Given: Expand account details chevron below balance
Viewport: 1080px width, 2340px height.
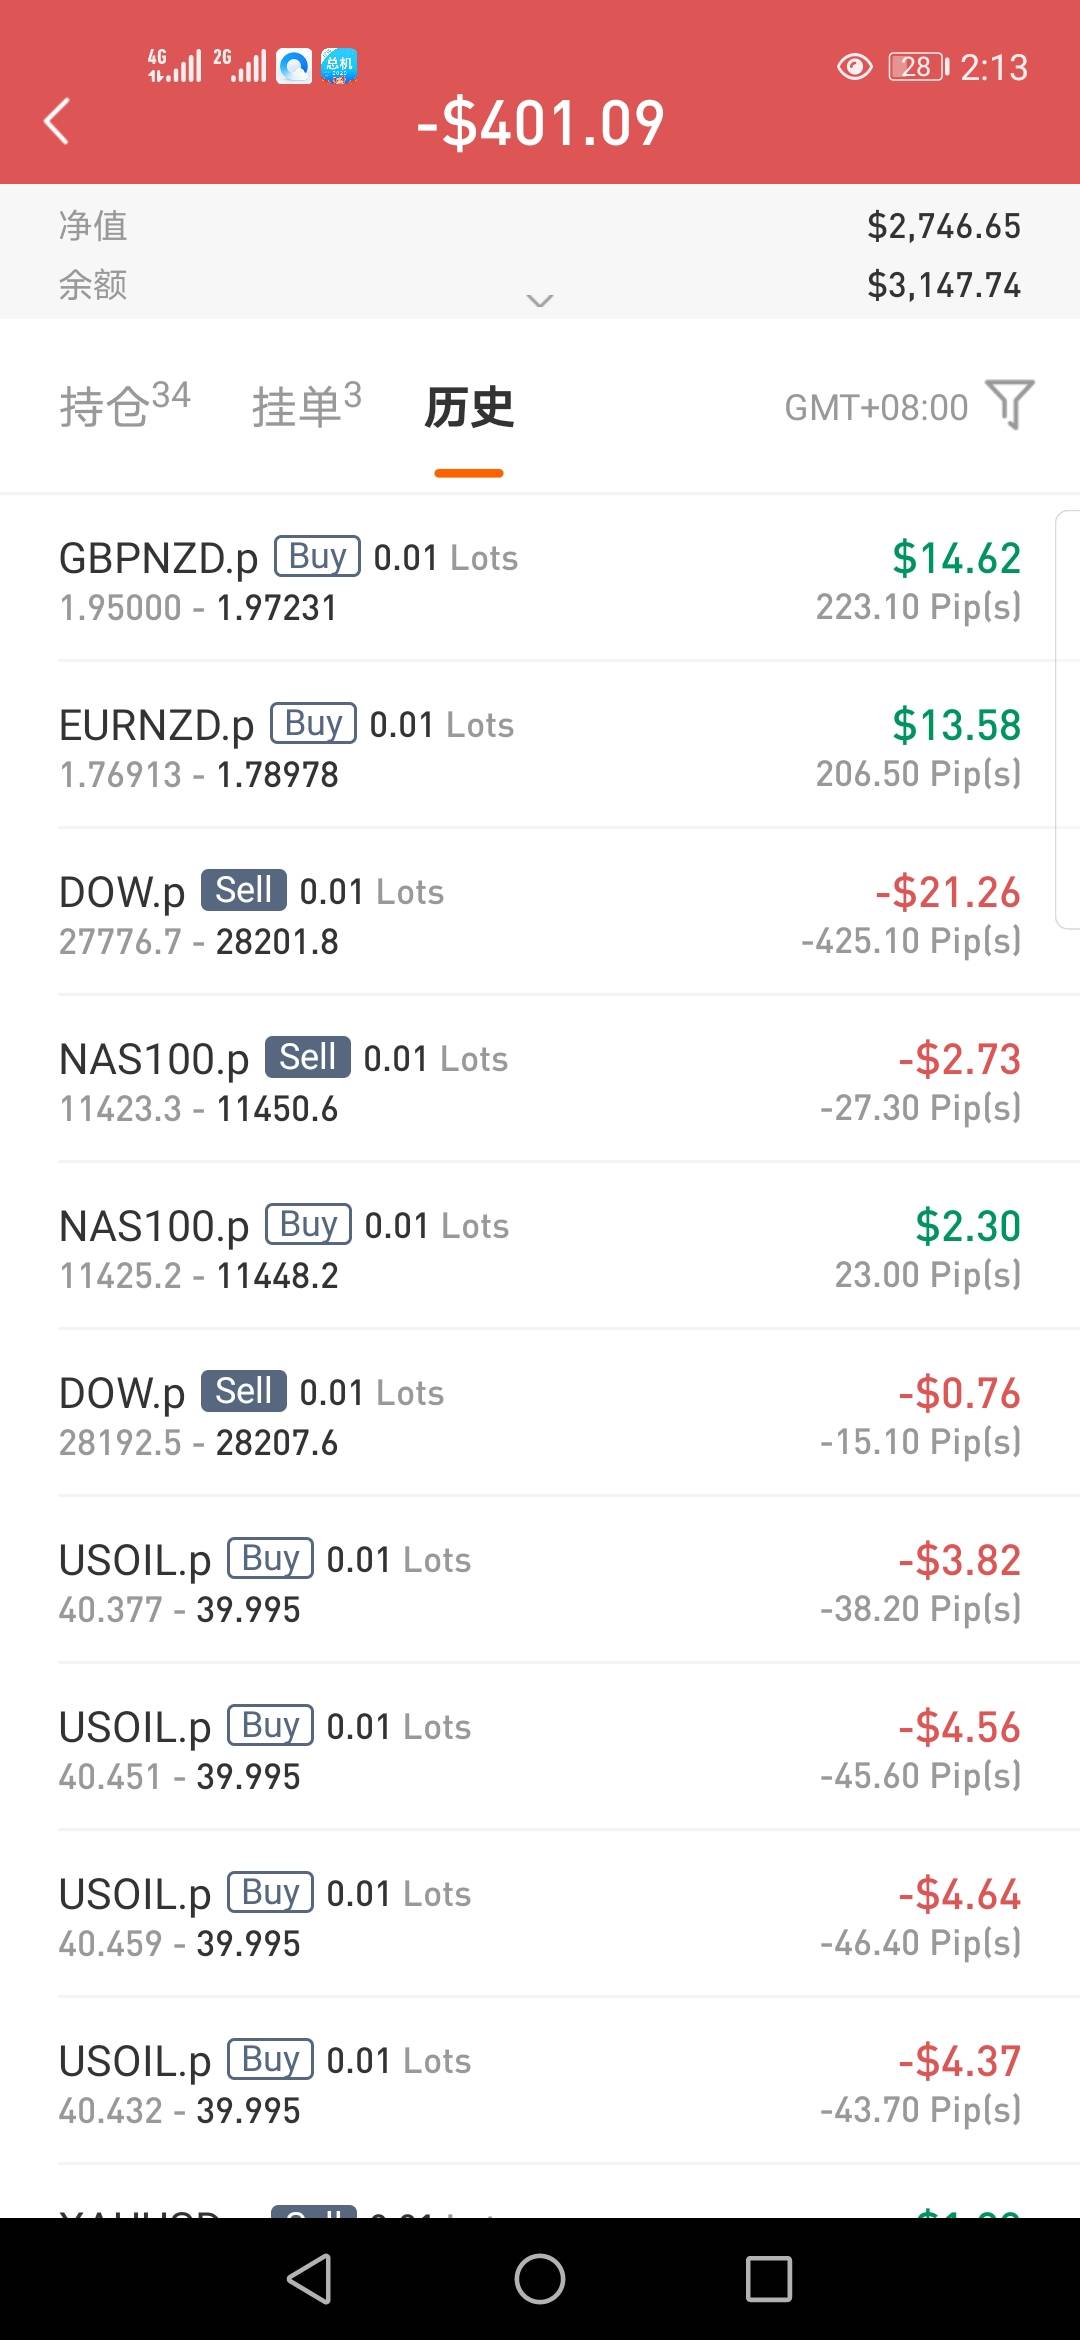Looking at the screenshot, I should pos(540,300).
